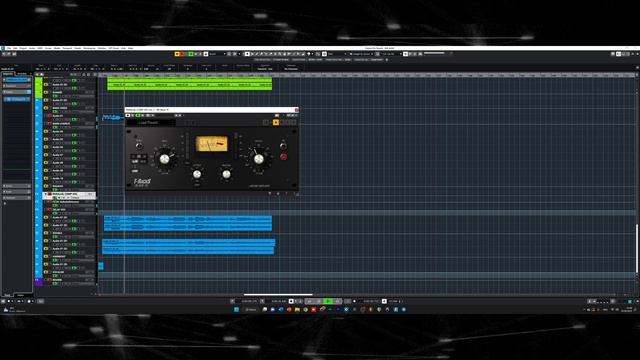Toggle plugin bypass button at plugin window top-left

[128, 116]
